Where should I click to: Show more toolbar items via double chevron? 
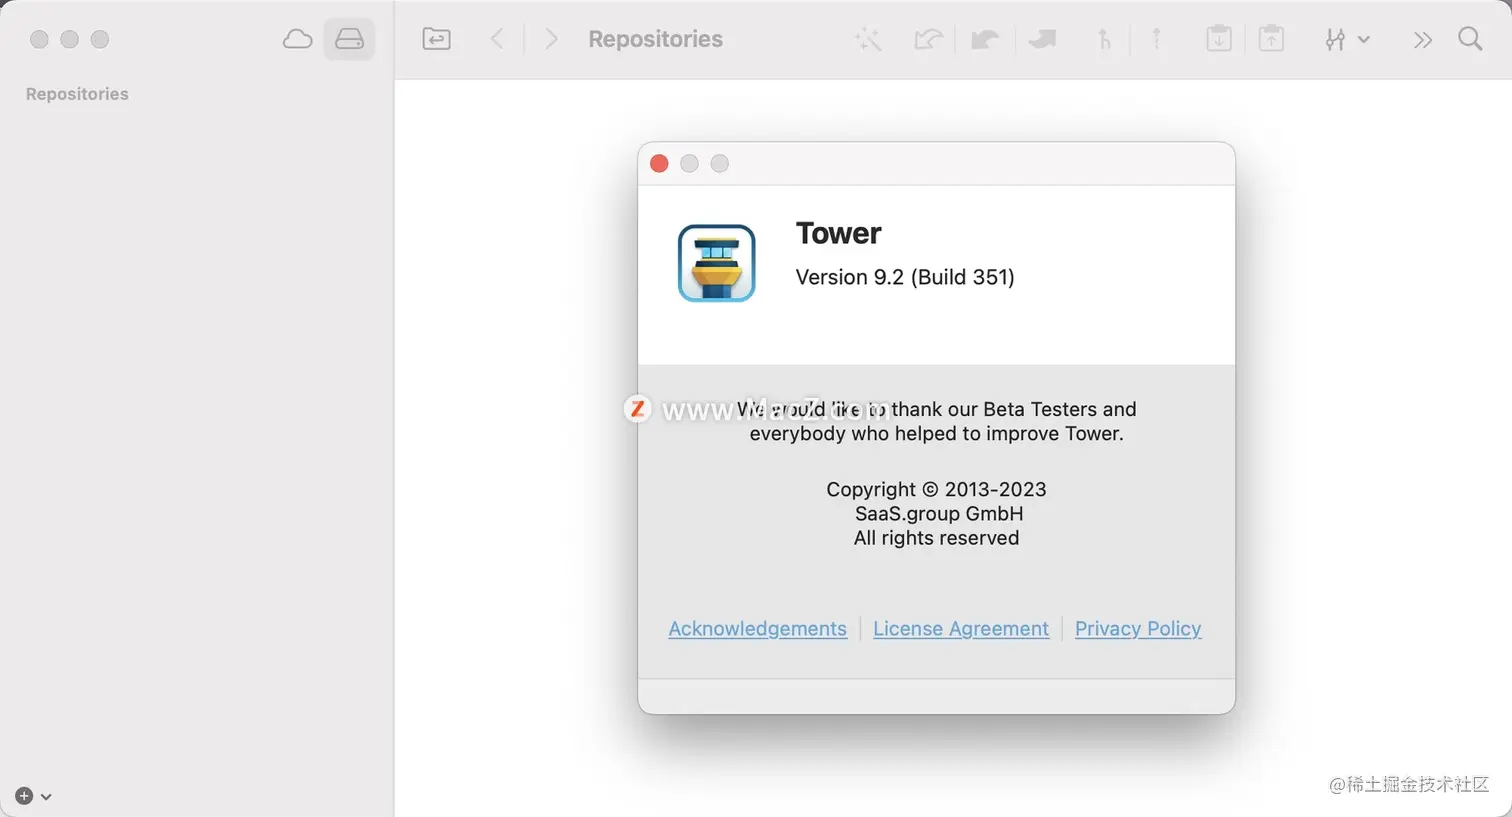1423,40
